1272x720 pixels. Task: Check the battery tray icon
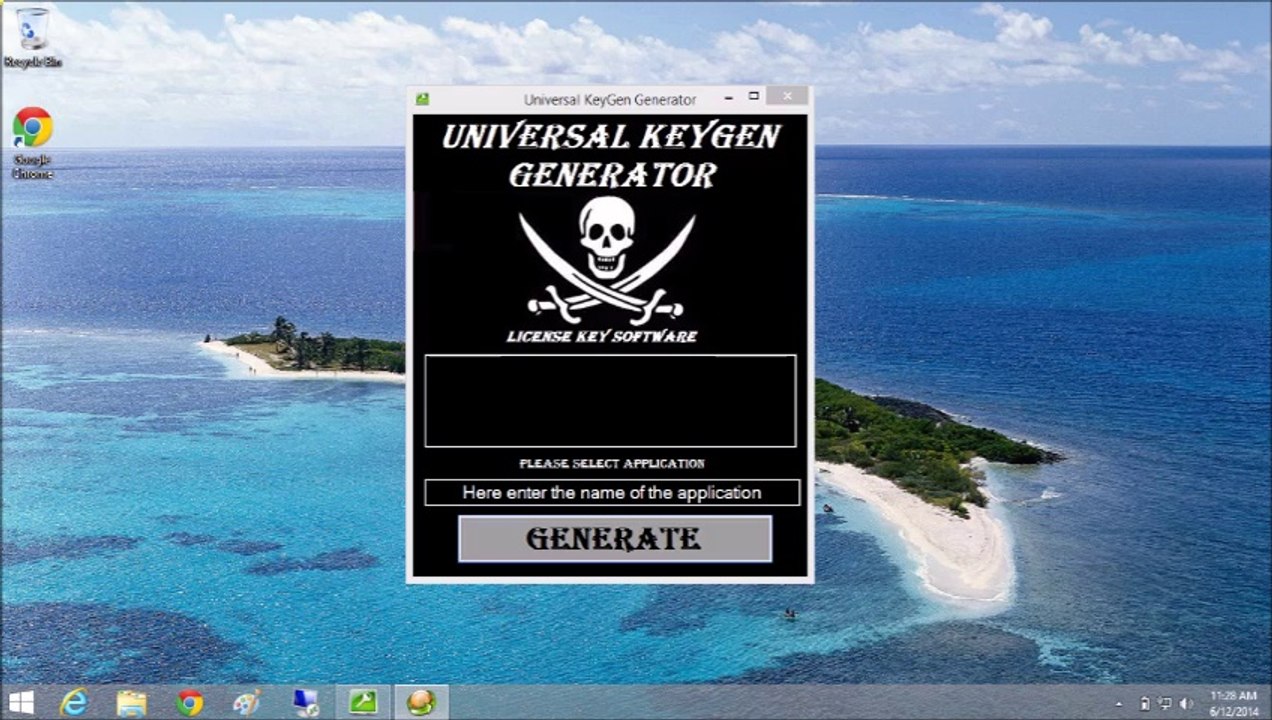click(x=1145, y=704)
